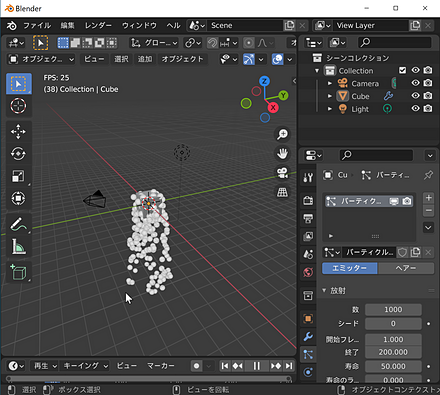Open ファイル menu
The height and width of the screenshot is (395, 440).
click(x=37, y=25)
